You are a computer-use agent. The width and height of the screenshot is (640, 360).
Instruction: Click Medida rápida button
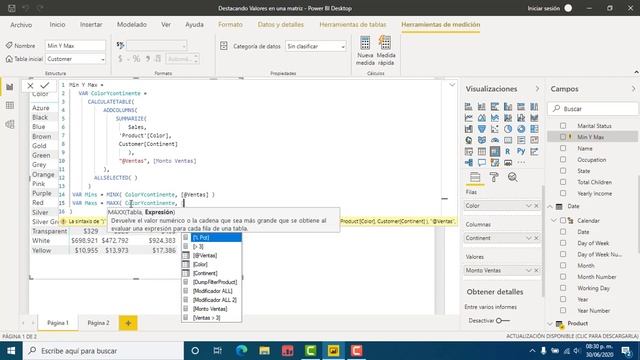tap(386, 51)
